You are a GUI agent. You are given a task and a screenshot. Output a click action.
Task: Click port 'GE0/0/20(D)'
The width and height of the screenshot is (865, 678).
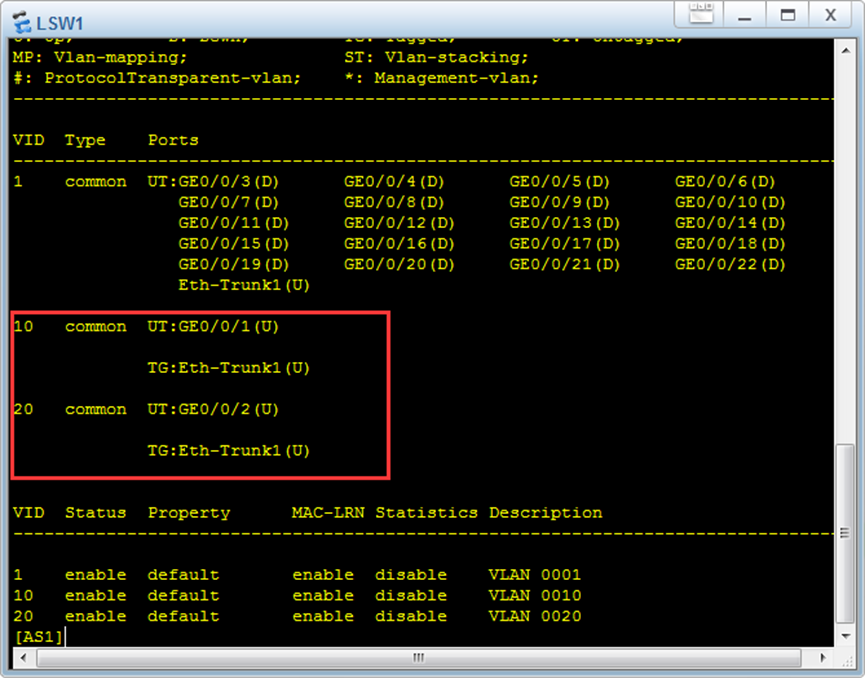[399, 264]
